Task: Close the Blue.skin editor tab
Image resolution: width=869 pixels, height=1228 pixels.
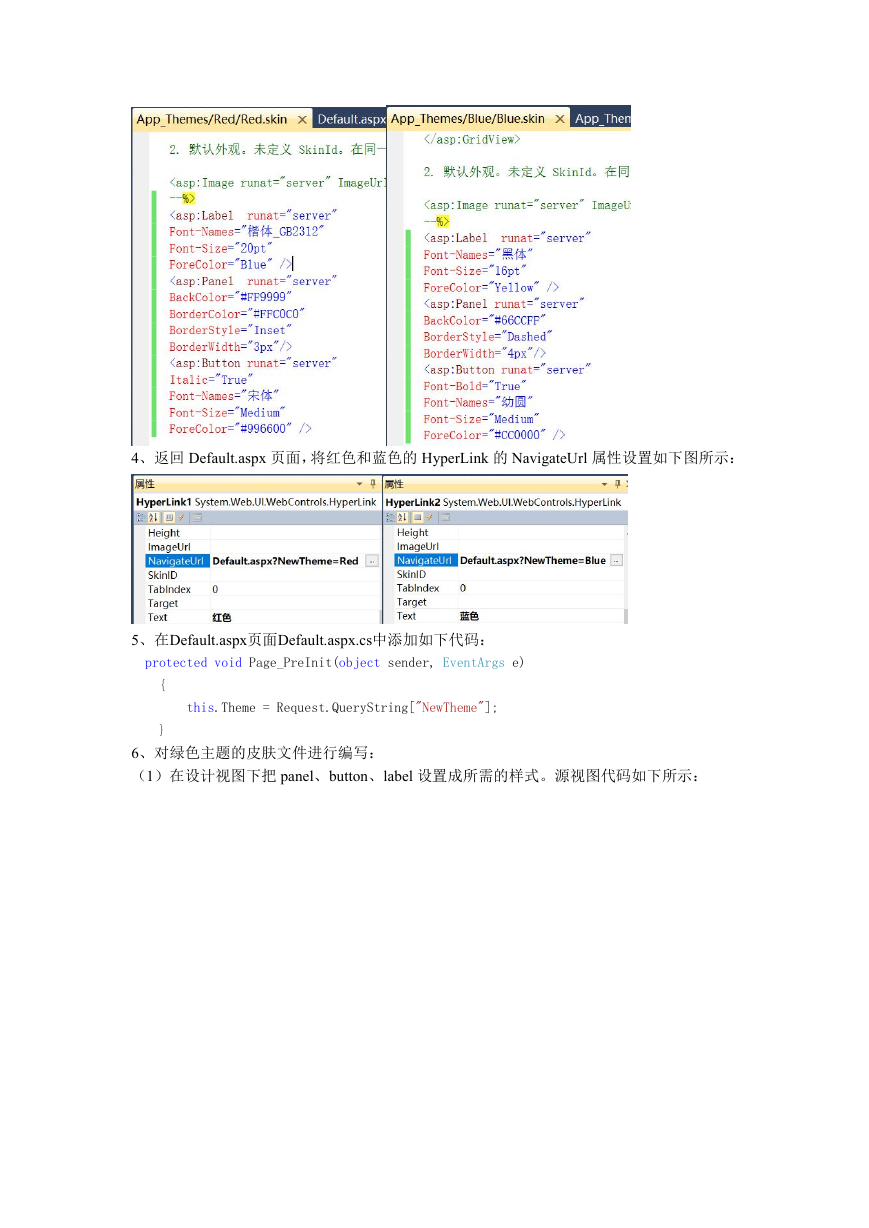Action: [558, 119]
